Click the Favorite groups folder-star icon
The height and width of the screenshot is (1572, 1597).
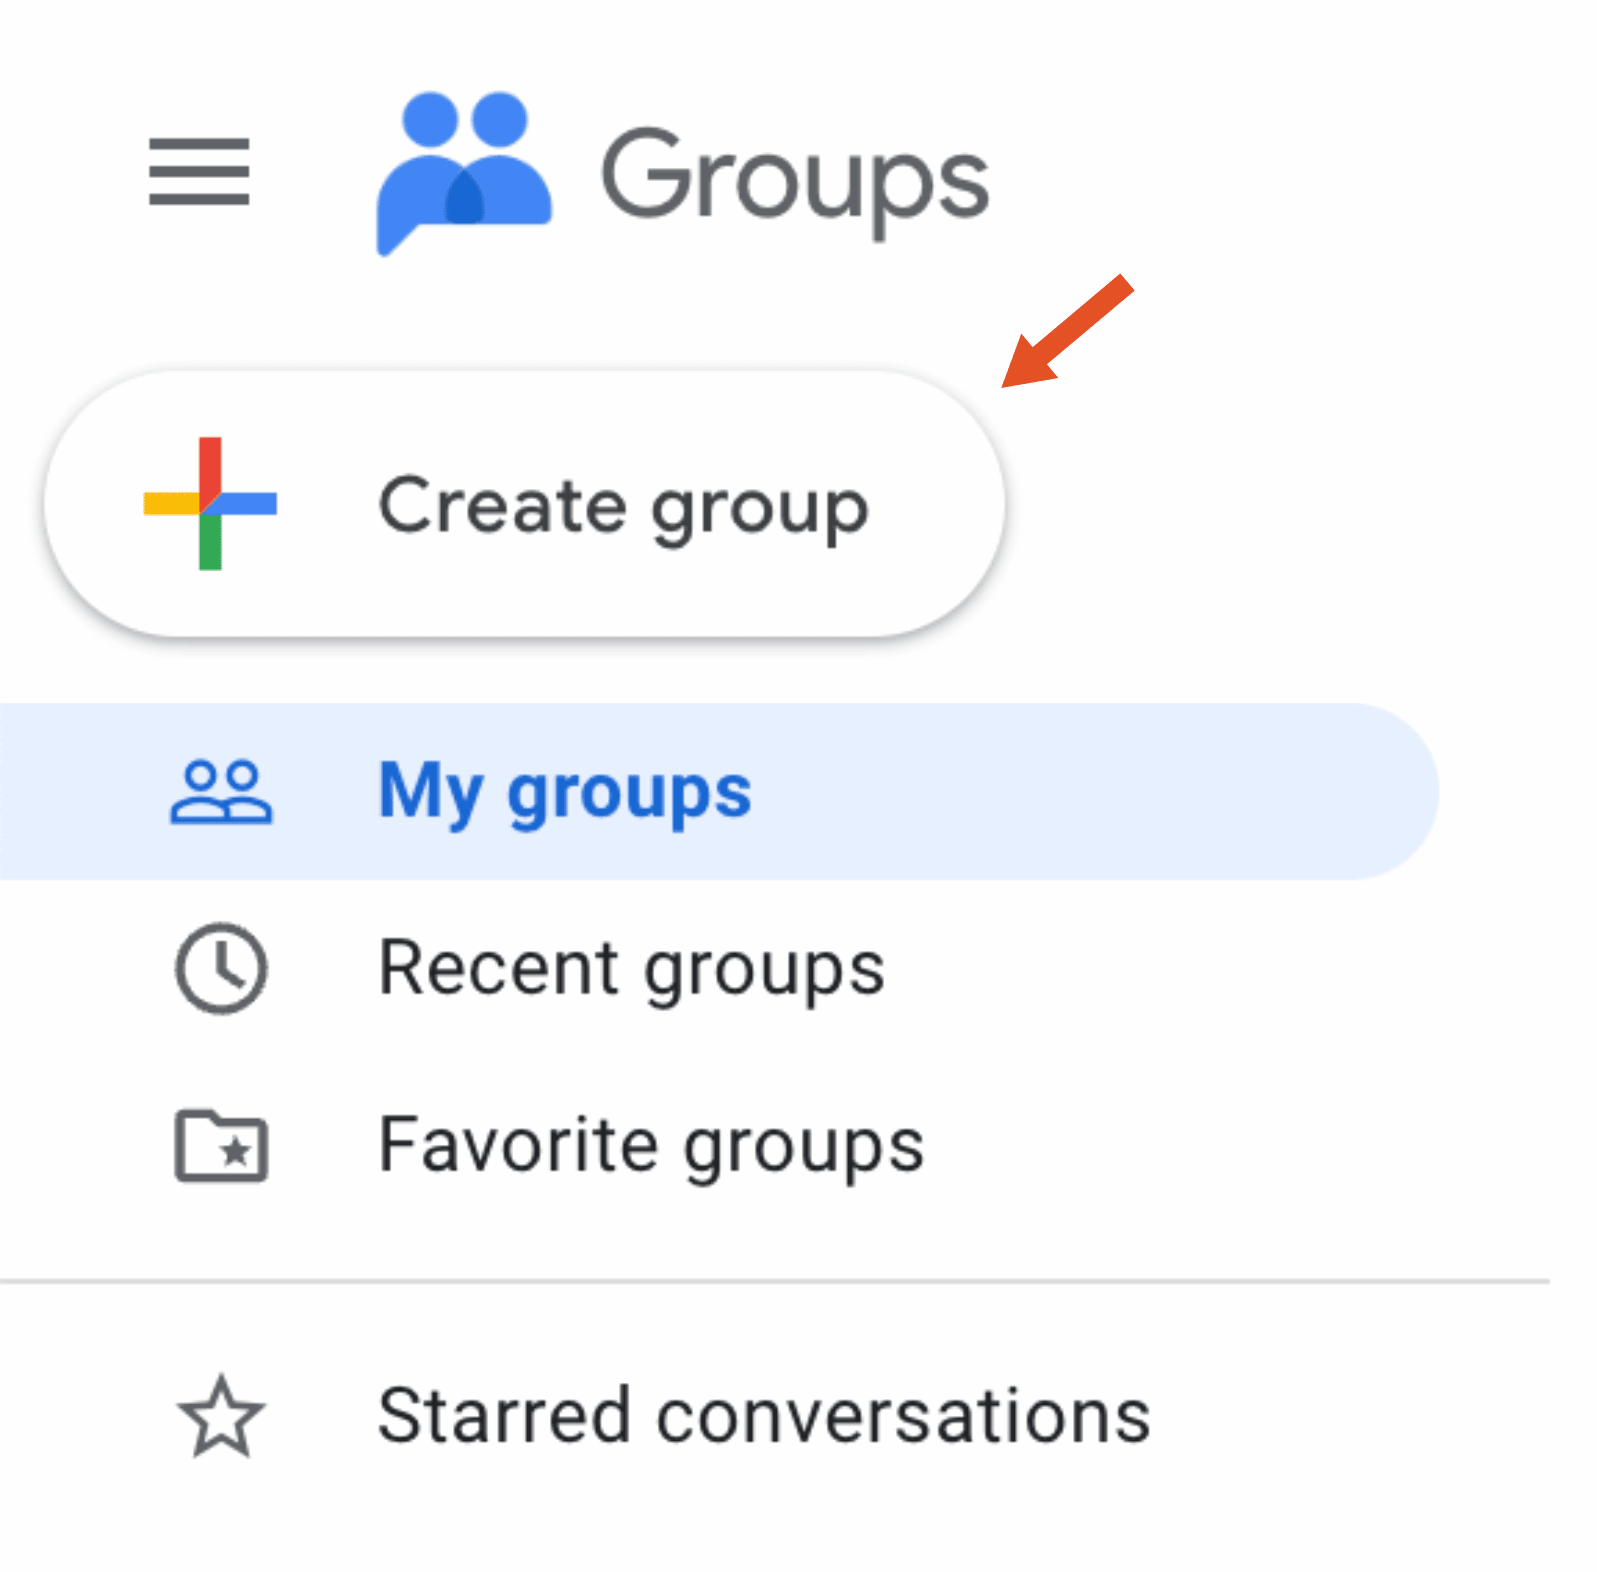221,1145
